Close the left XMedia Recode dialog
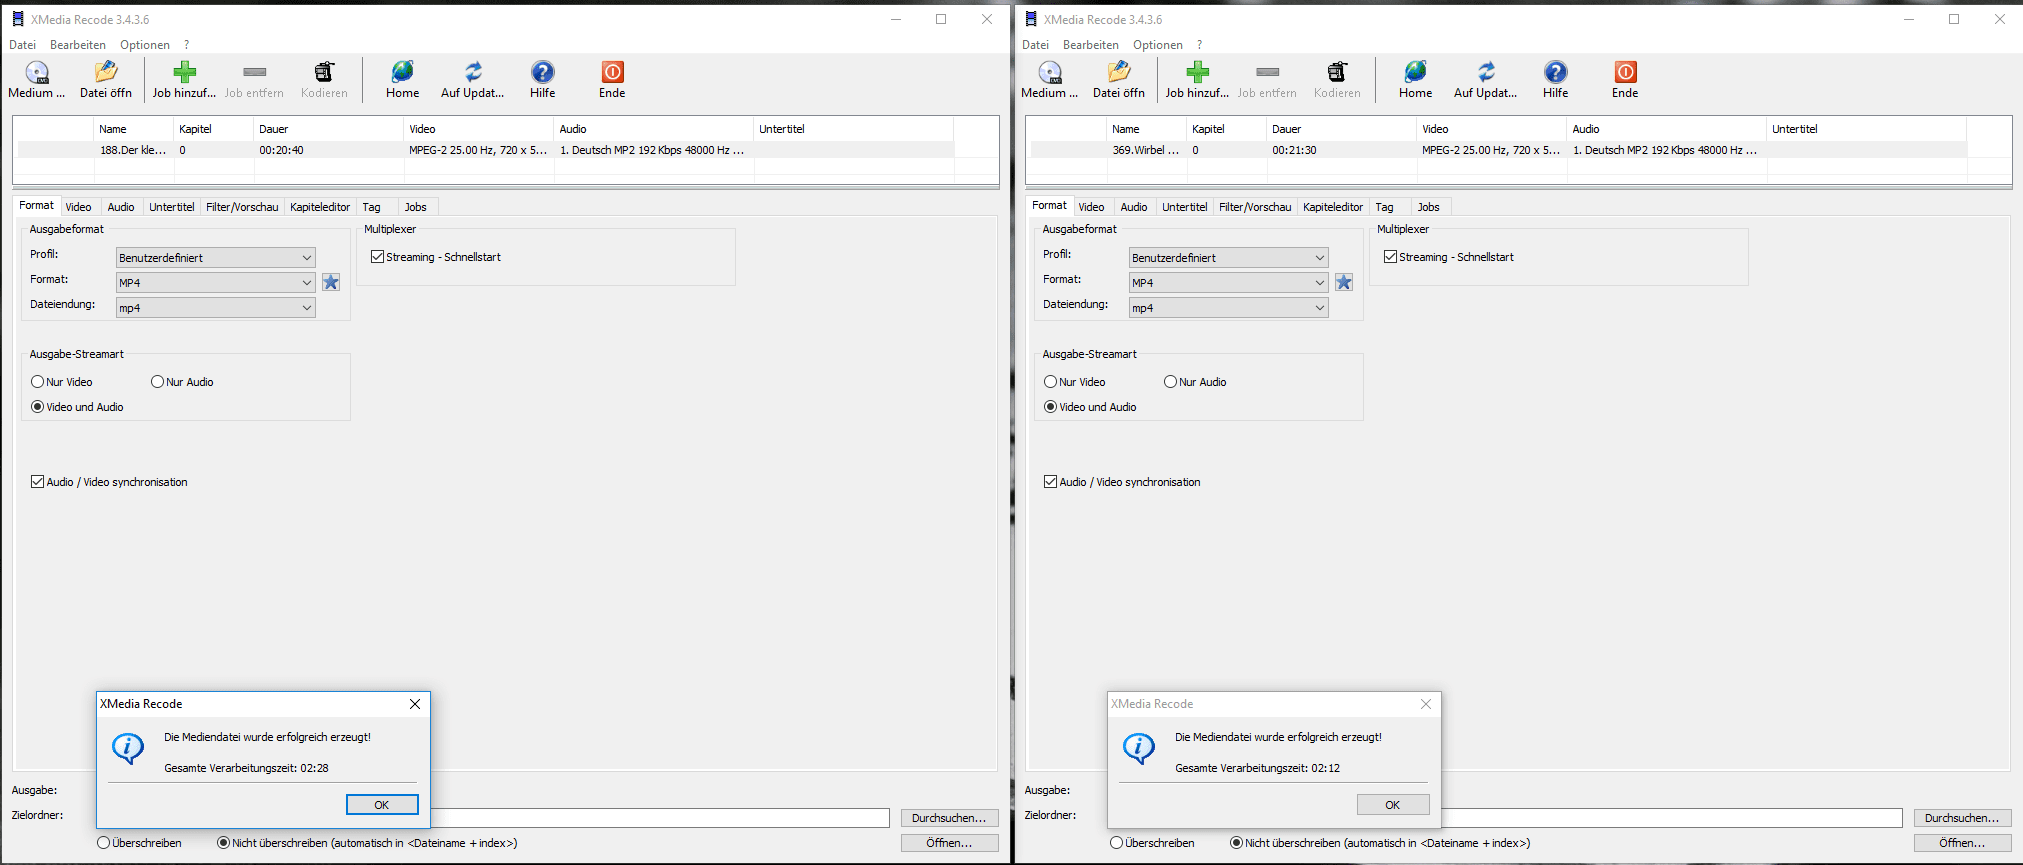This screenshot has width=2023, height=865. click(415, 704)
